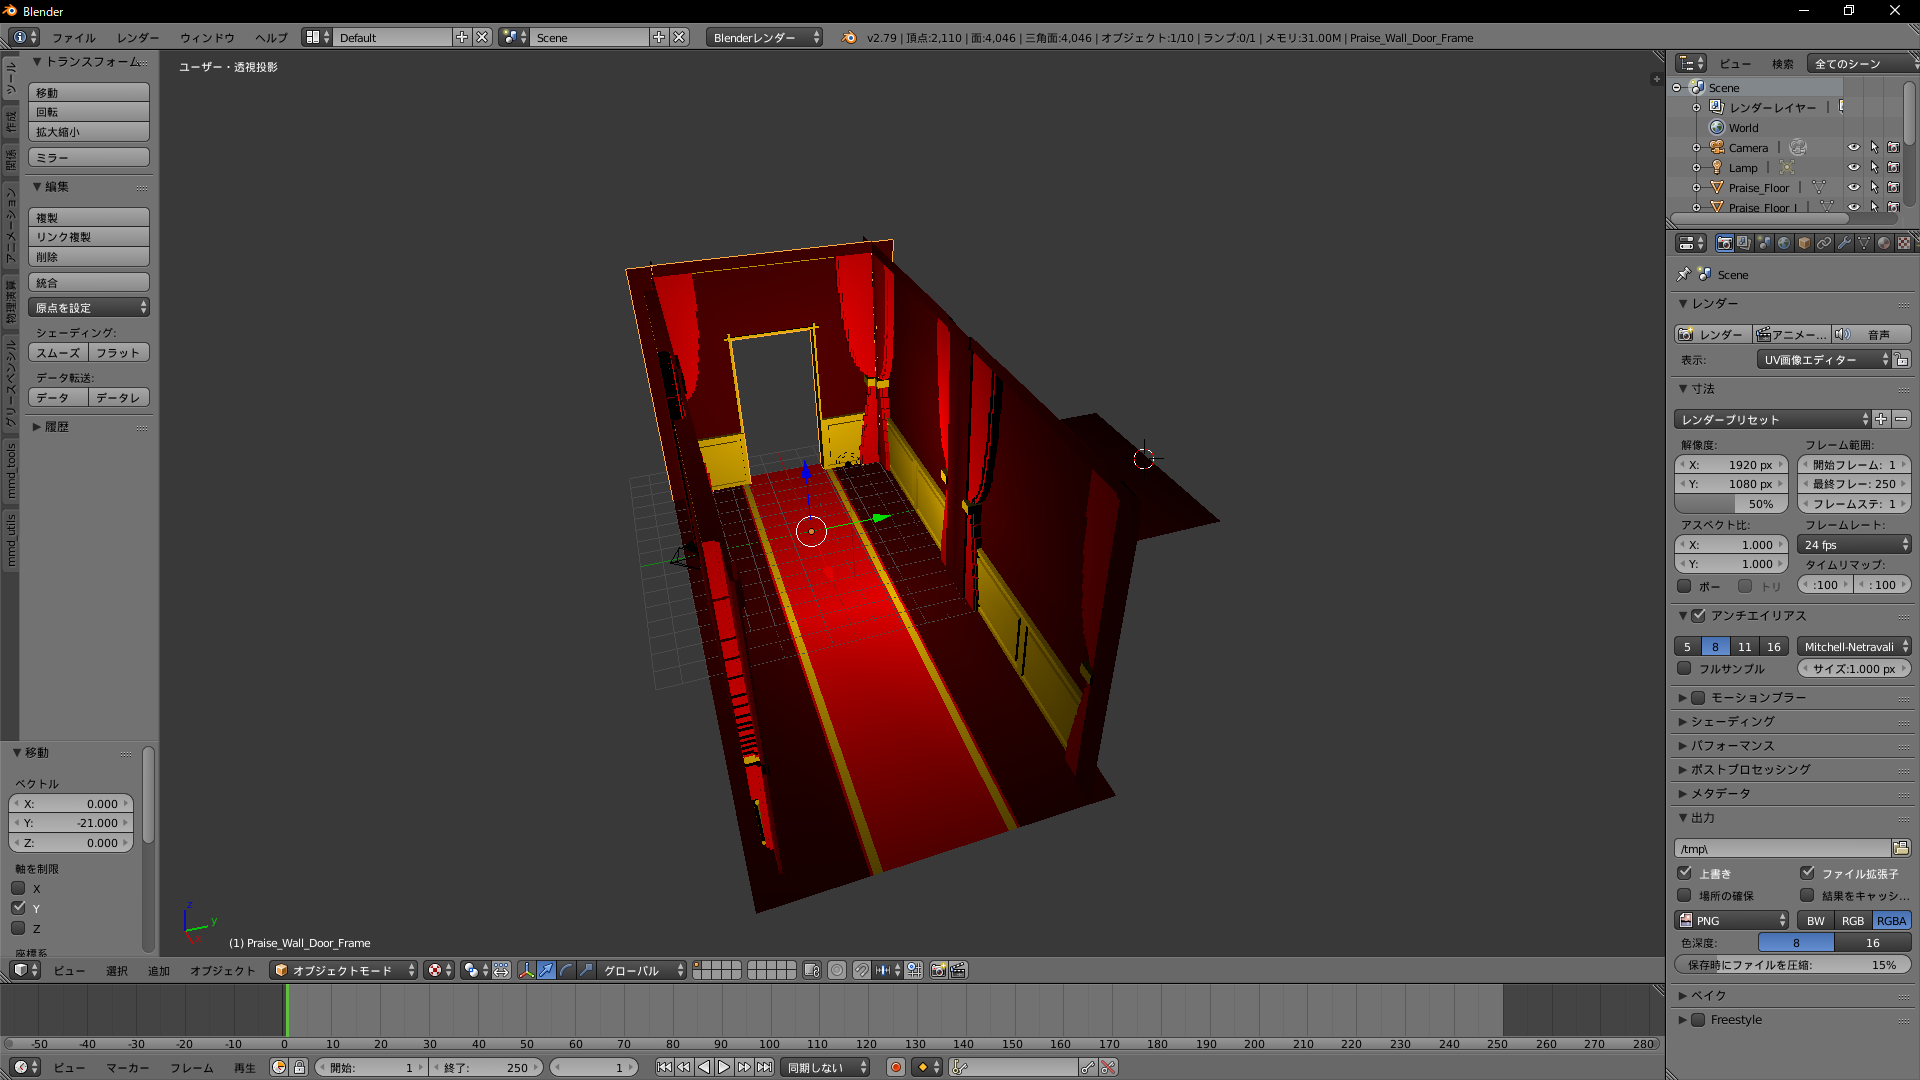
Task: Enable the Freestyle checkbox
Action: [1698, 1020]
